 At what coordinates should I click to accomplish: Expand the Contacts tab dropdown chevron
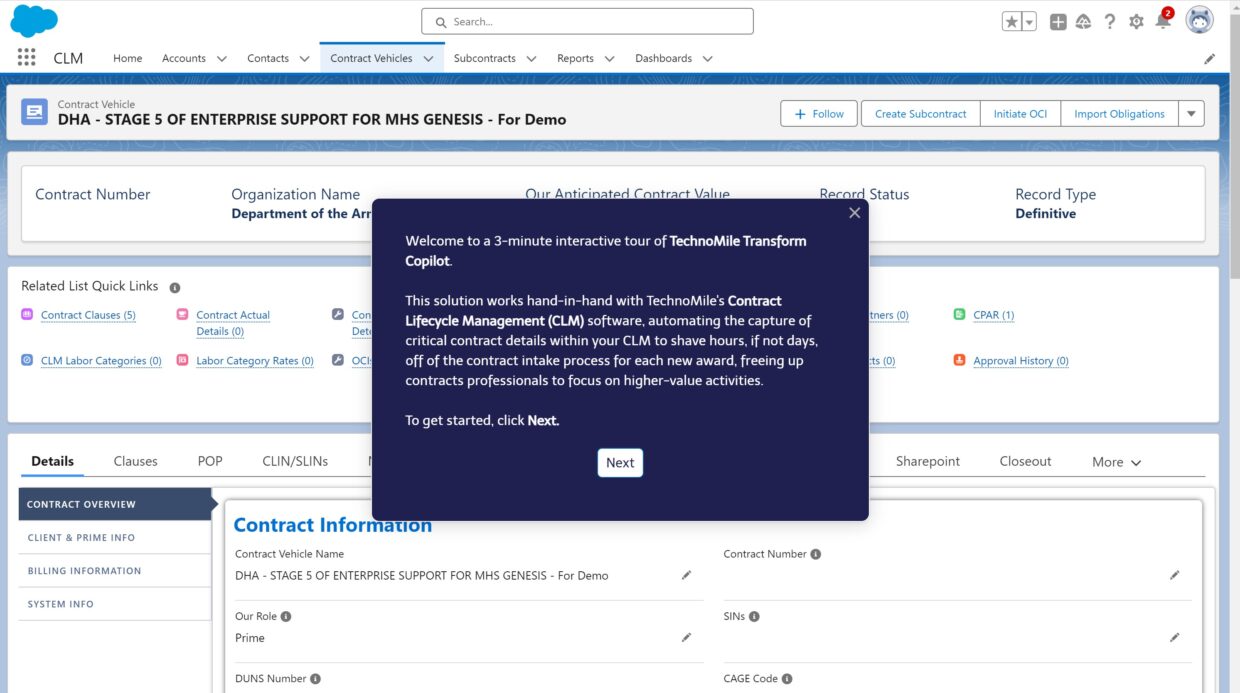[304, 59]
